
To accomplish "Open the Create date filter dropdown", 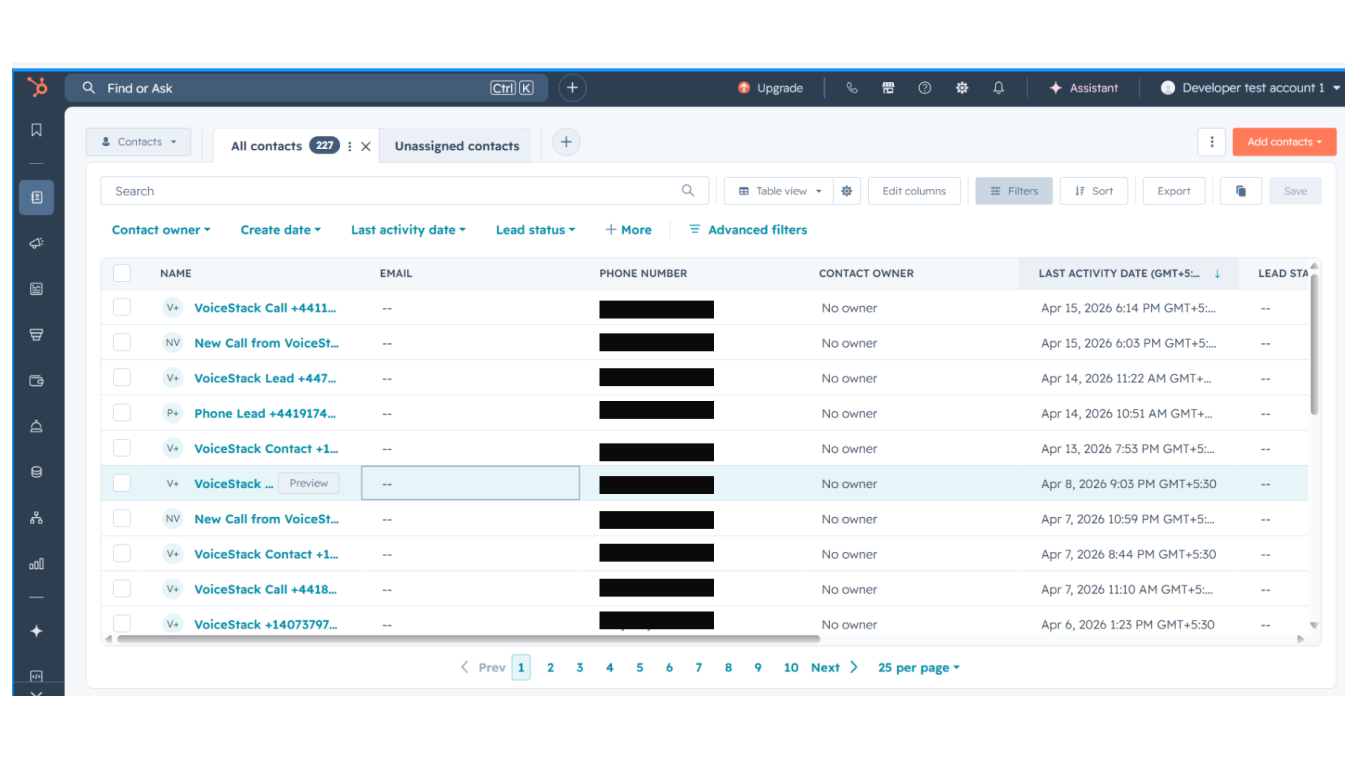I will coord(281,230).
